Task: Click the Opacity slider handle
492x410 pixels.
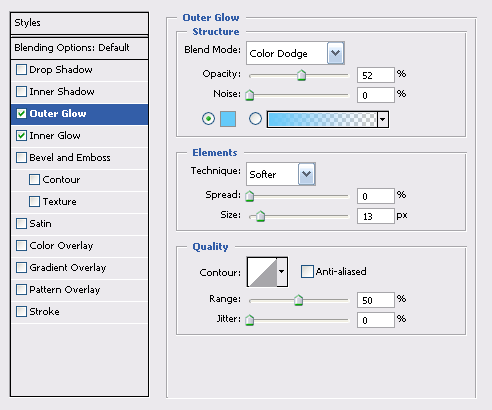Action: coord(301,75)
